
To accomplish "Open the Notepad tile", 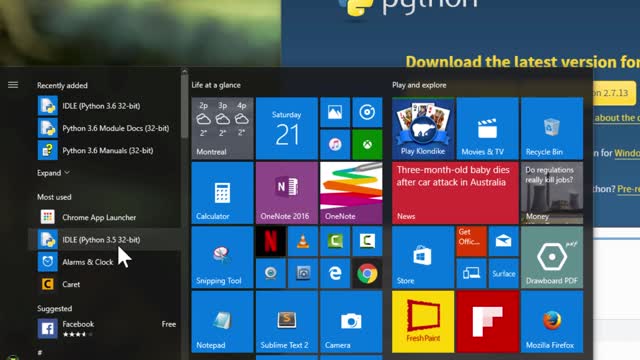I will click(x=222, y=322).
